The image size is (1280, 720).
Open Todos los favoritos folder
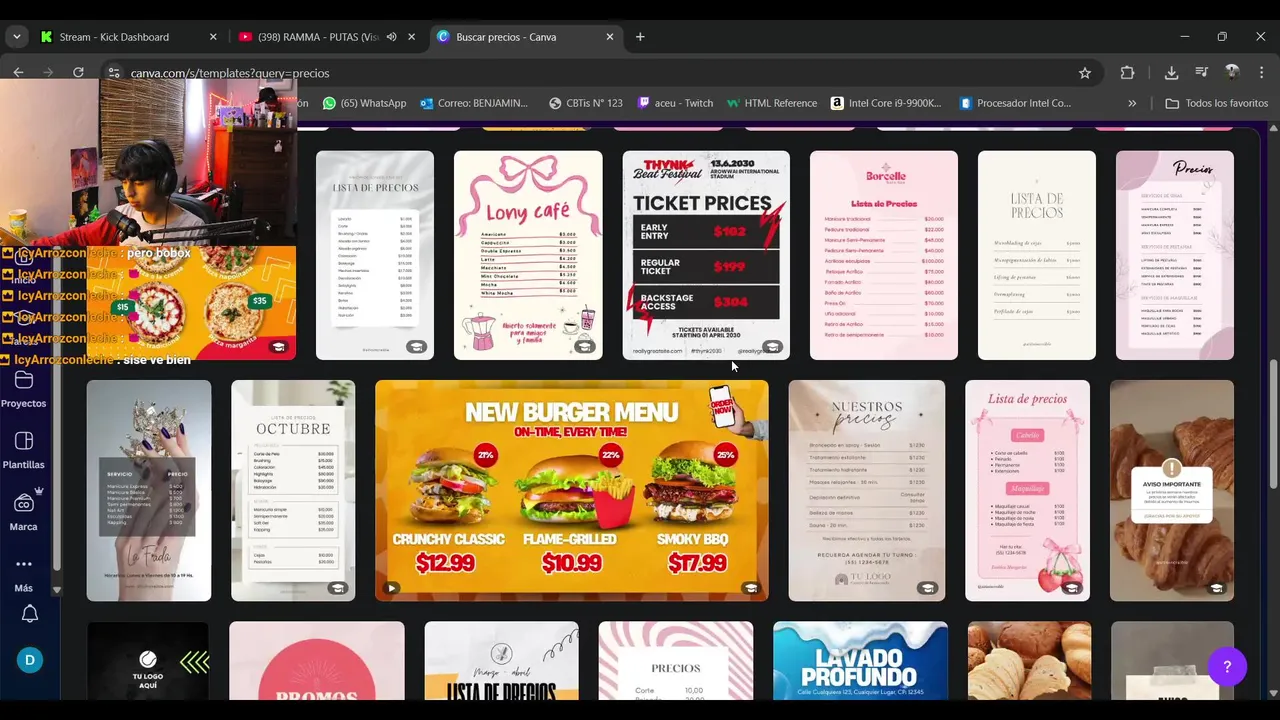tap(1217, 103)
